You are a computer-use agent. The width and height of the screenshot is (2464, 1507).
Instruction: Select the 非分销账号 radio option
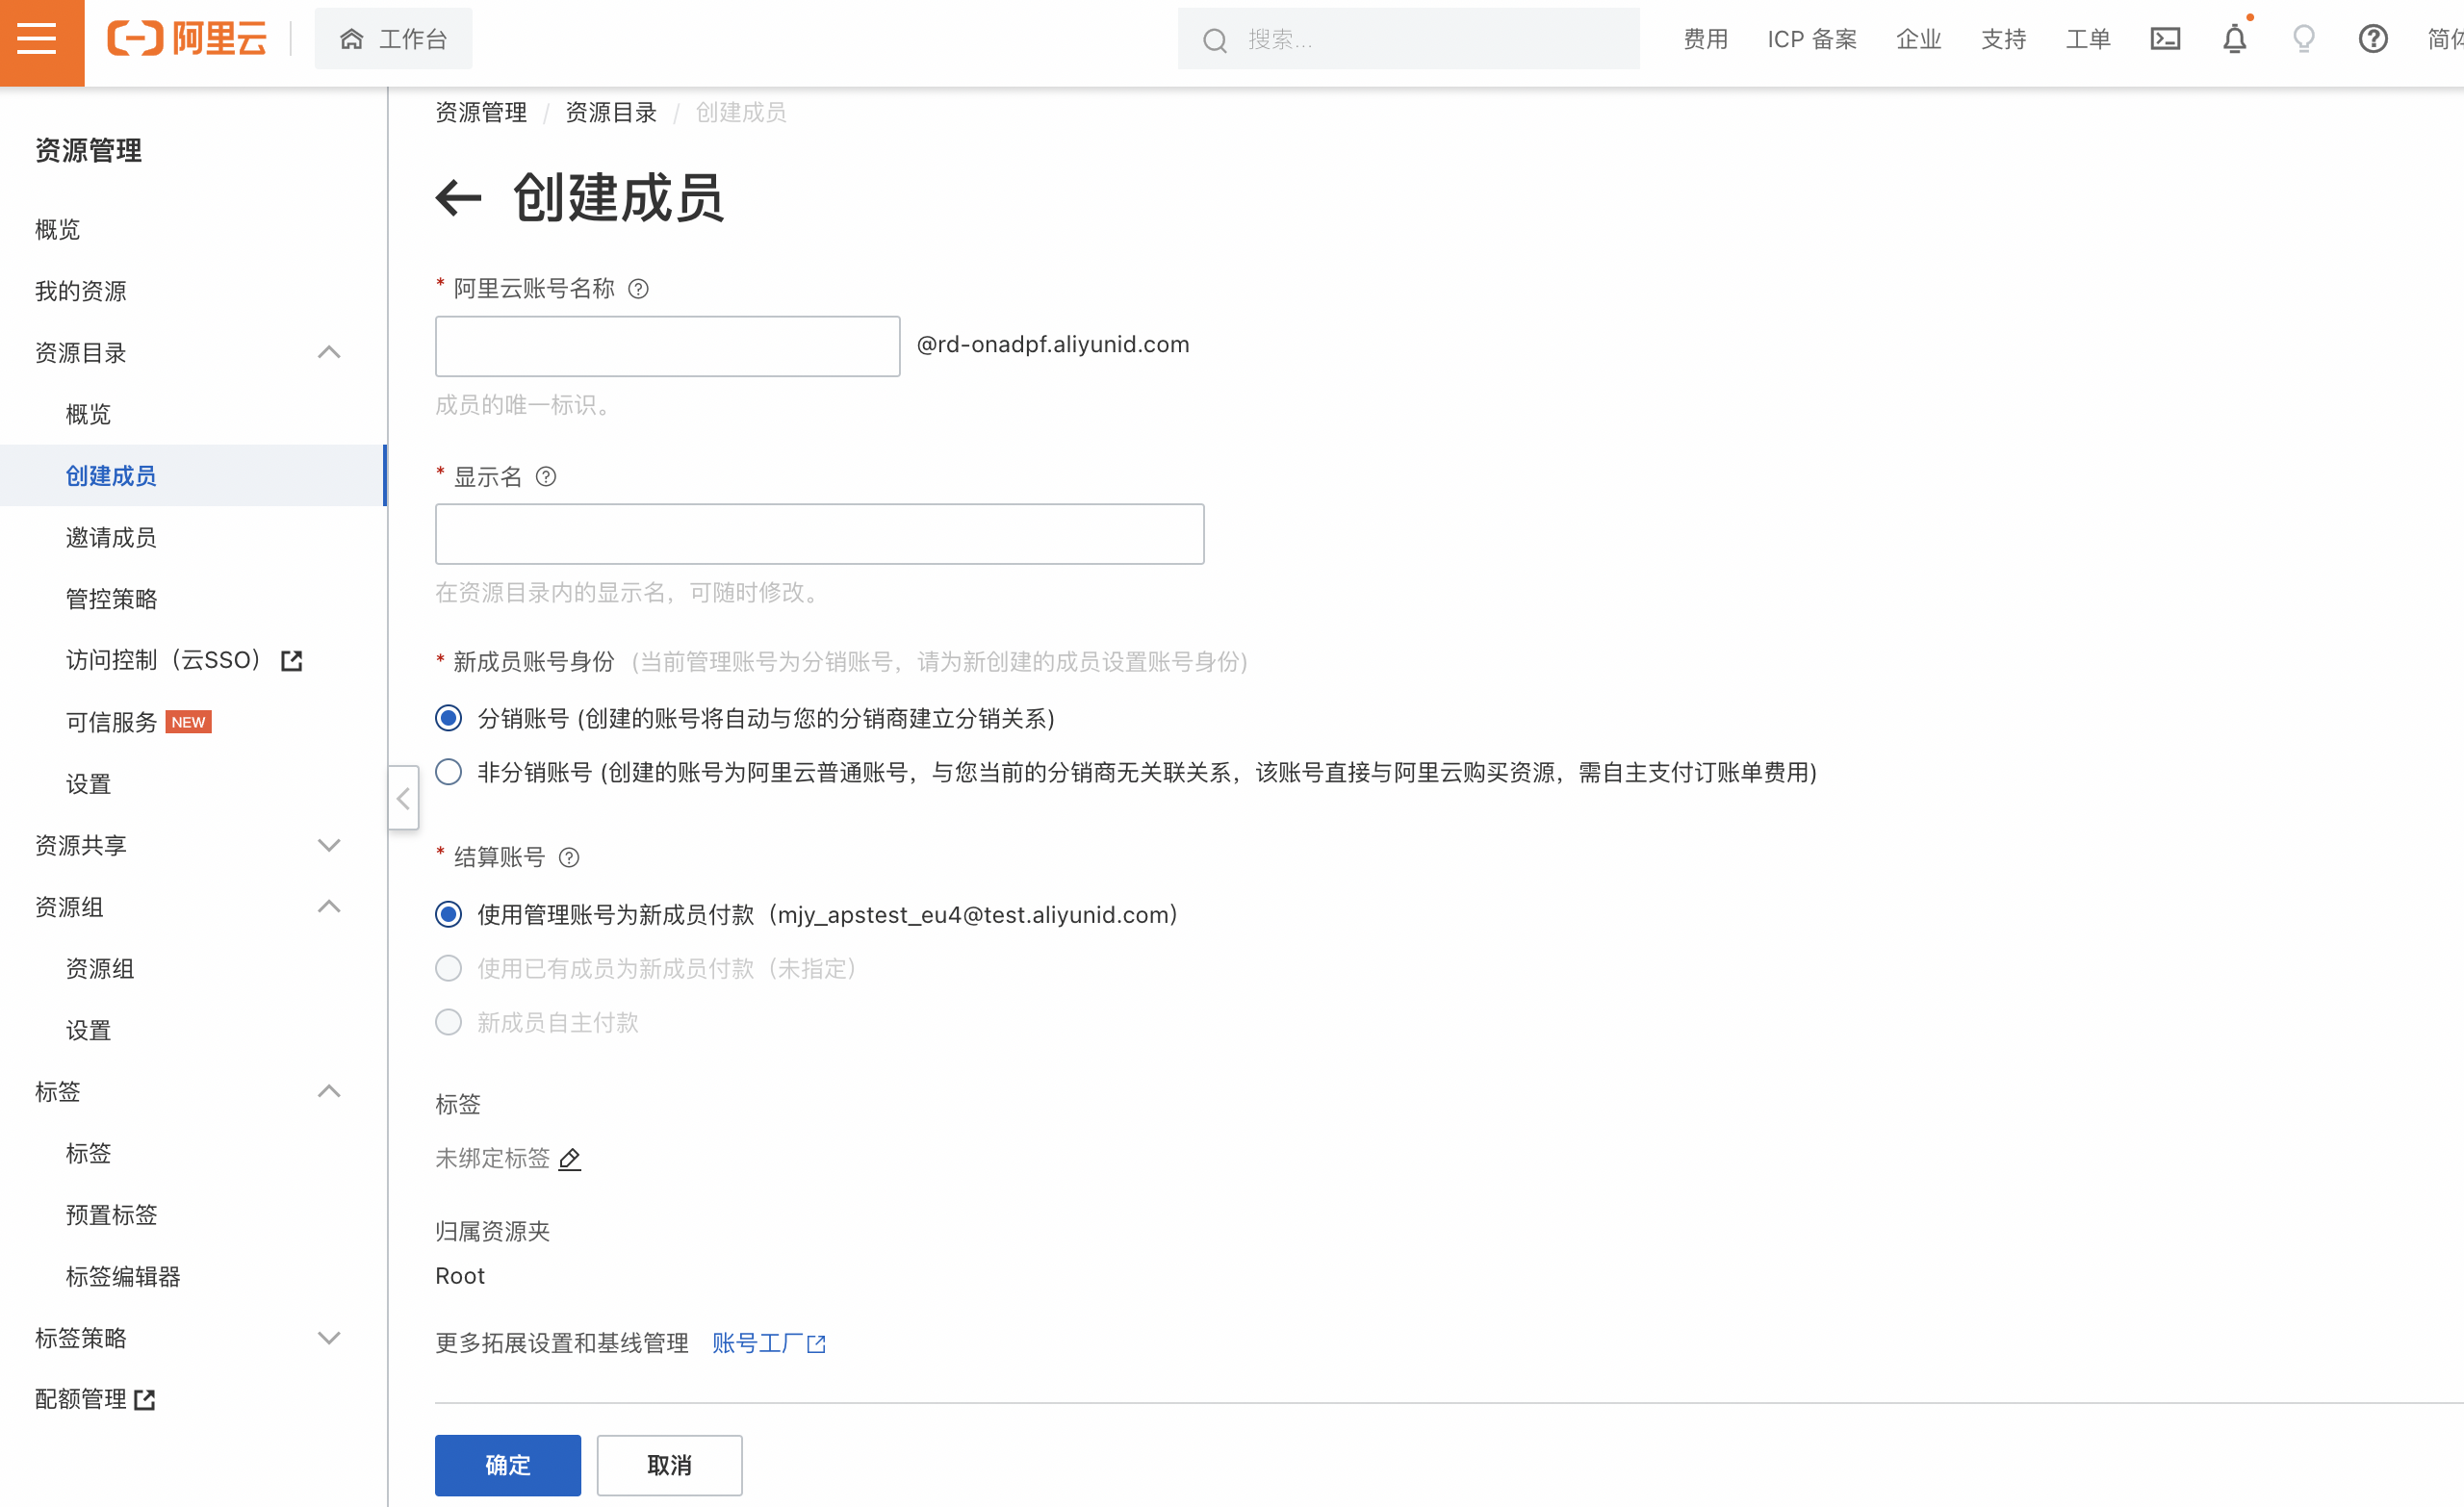(x=449, y=772)
